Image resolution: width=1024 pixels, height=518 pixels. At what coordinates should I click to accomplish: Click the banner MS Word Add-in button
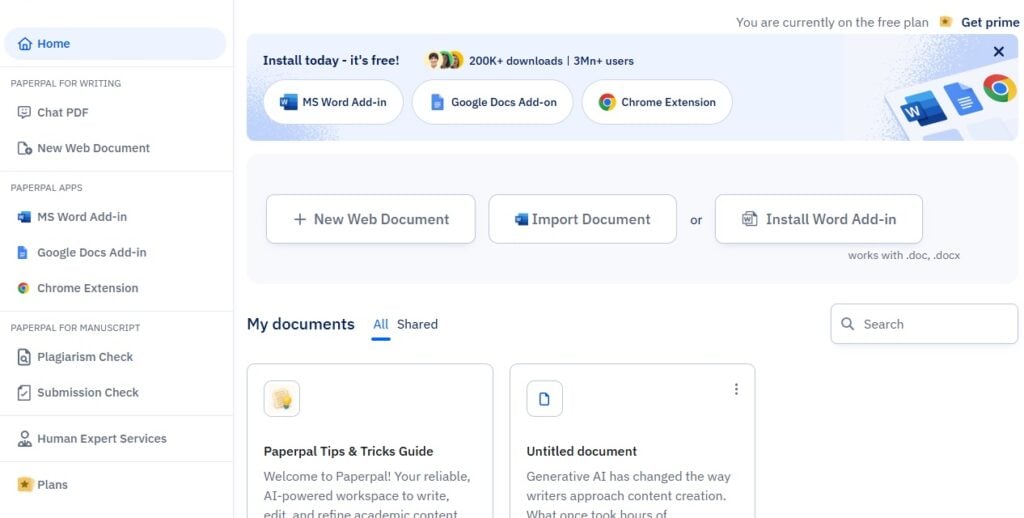tap(333, 102)
